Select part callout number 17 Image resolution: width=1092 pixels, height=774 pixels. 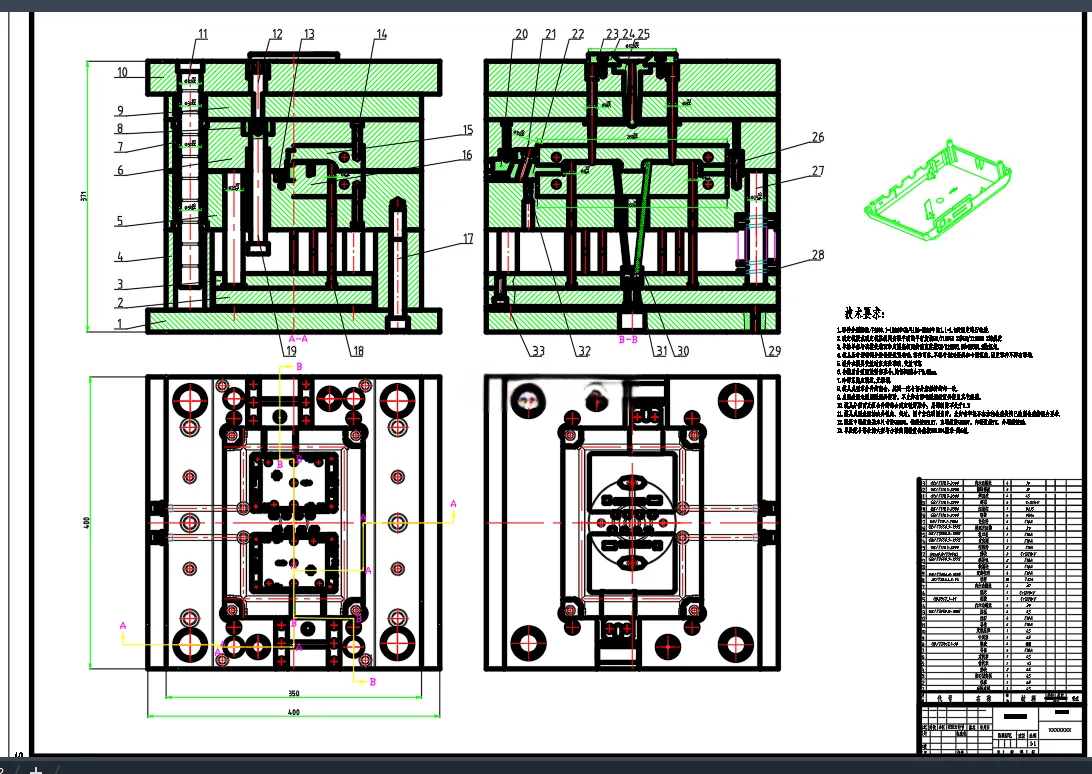[468, 238]
